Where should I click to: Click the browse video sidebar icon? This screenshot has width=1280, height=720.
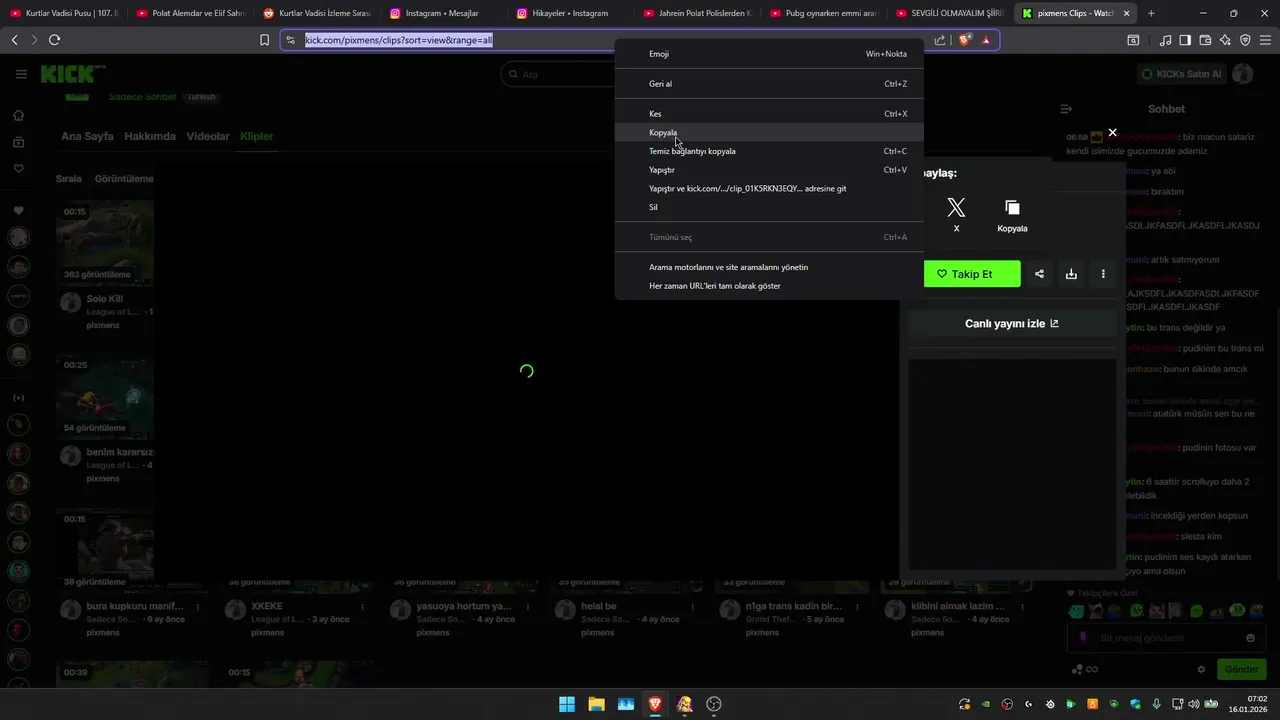pyautogui.click(x=18, y=142)
